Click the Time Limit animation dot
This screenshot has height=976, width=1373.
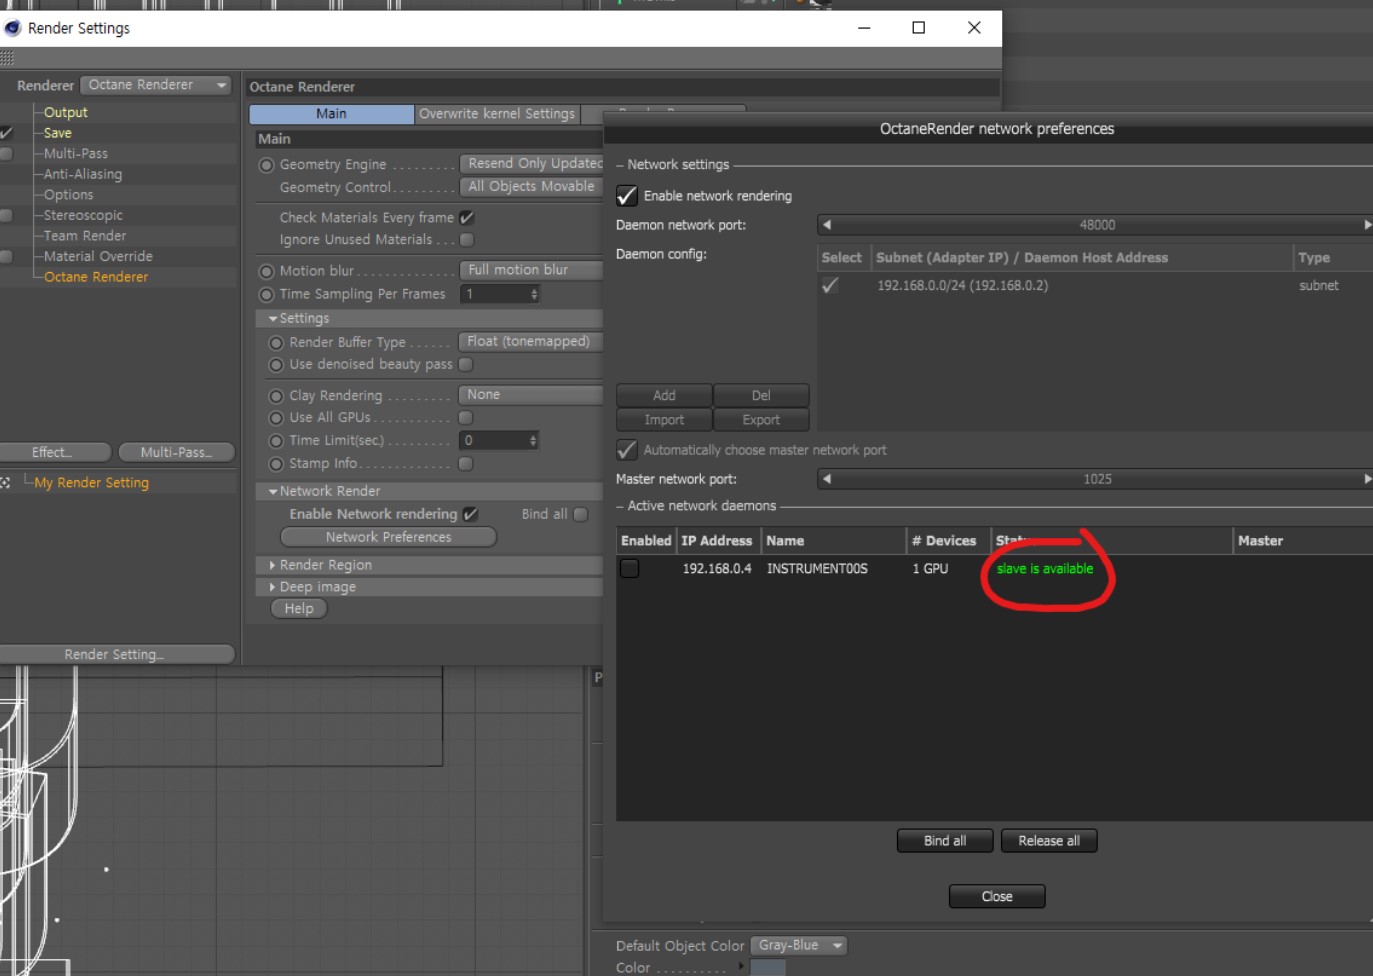point(277,441)
